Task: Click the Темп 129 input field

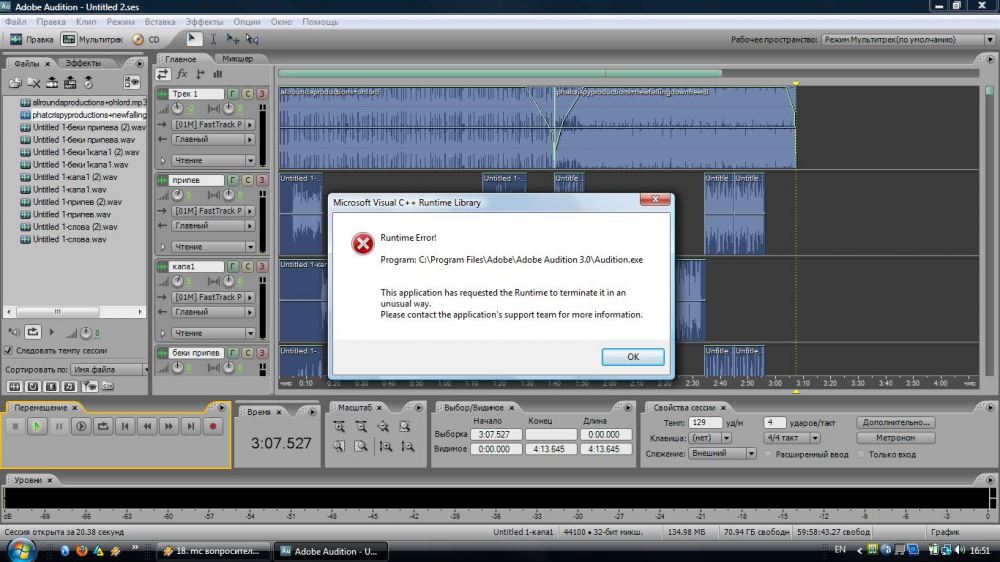Action: tap(705, 422)
